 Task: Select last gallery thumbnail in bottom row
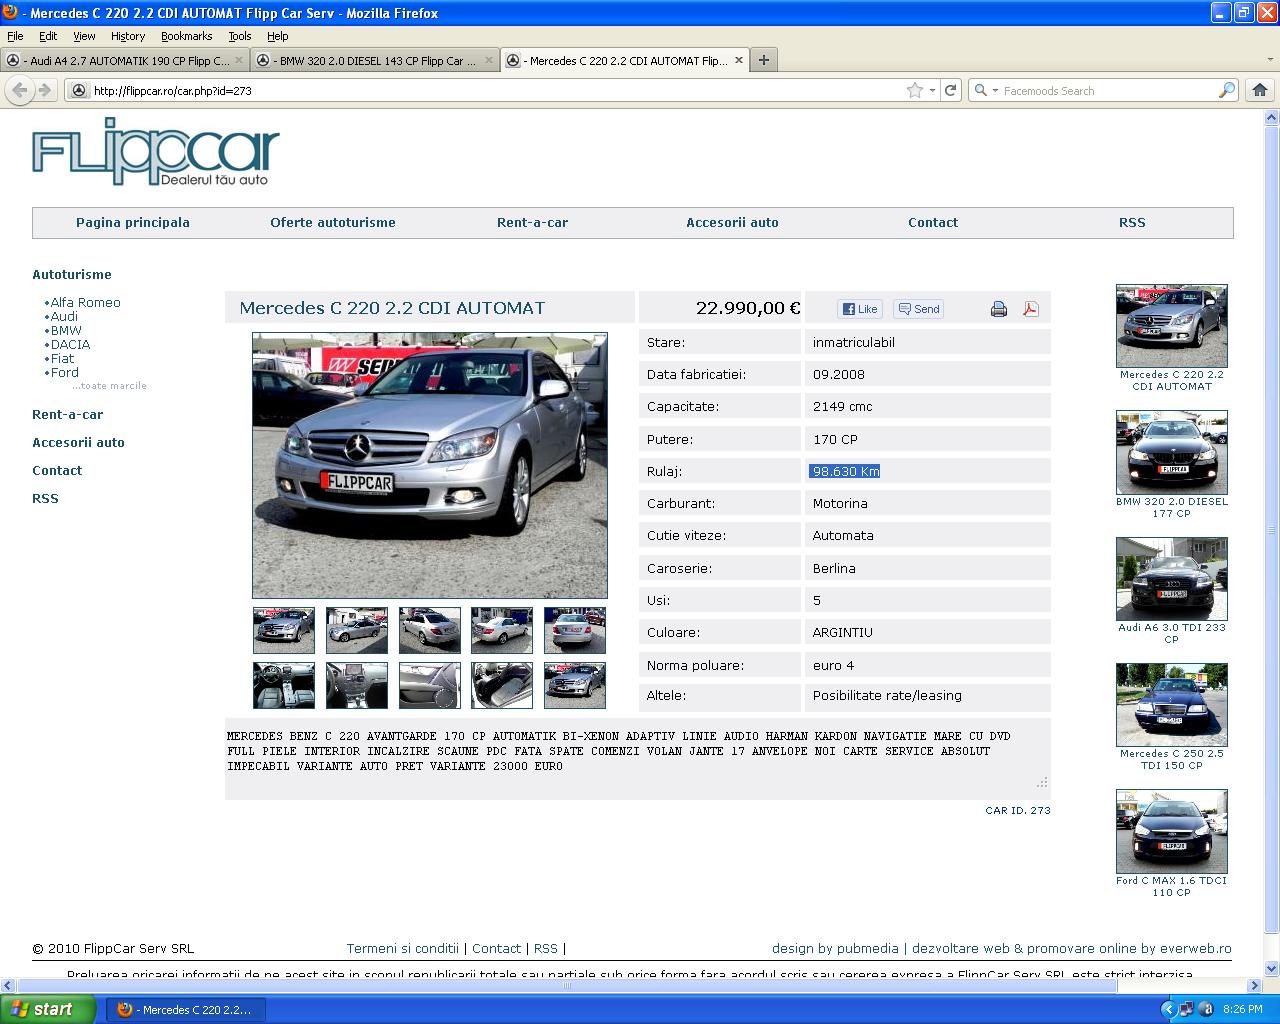(x=575, y=685)
